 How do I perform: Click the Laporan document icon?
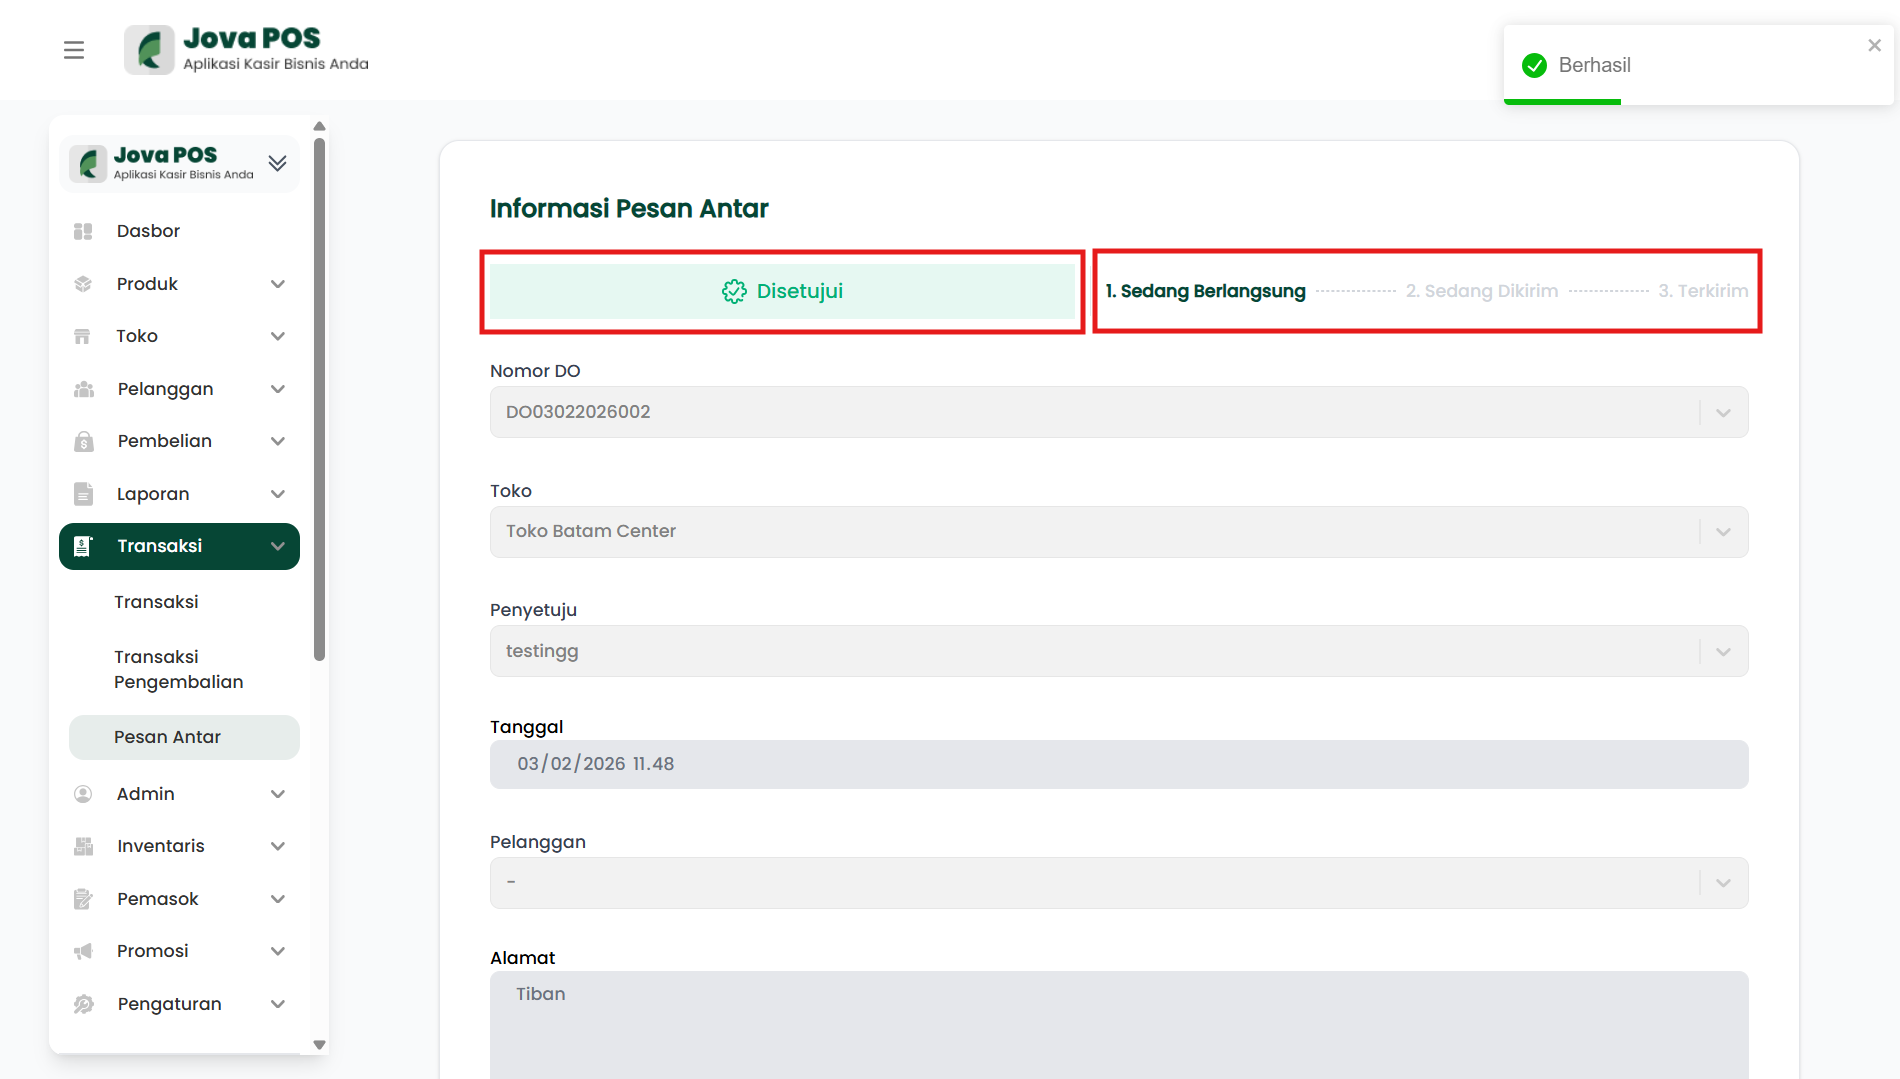(x=83, y=494)
